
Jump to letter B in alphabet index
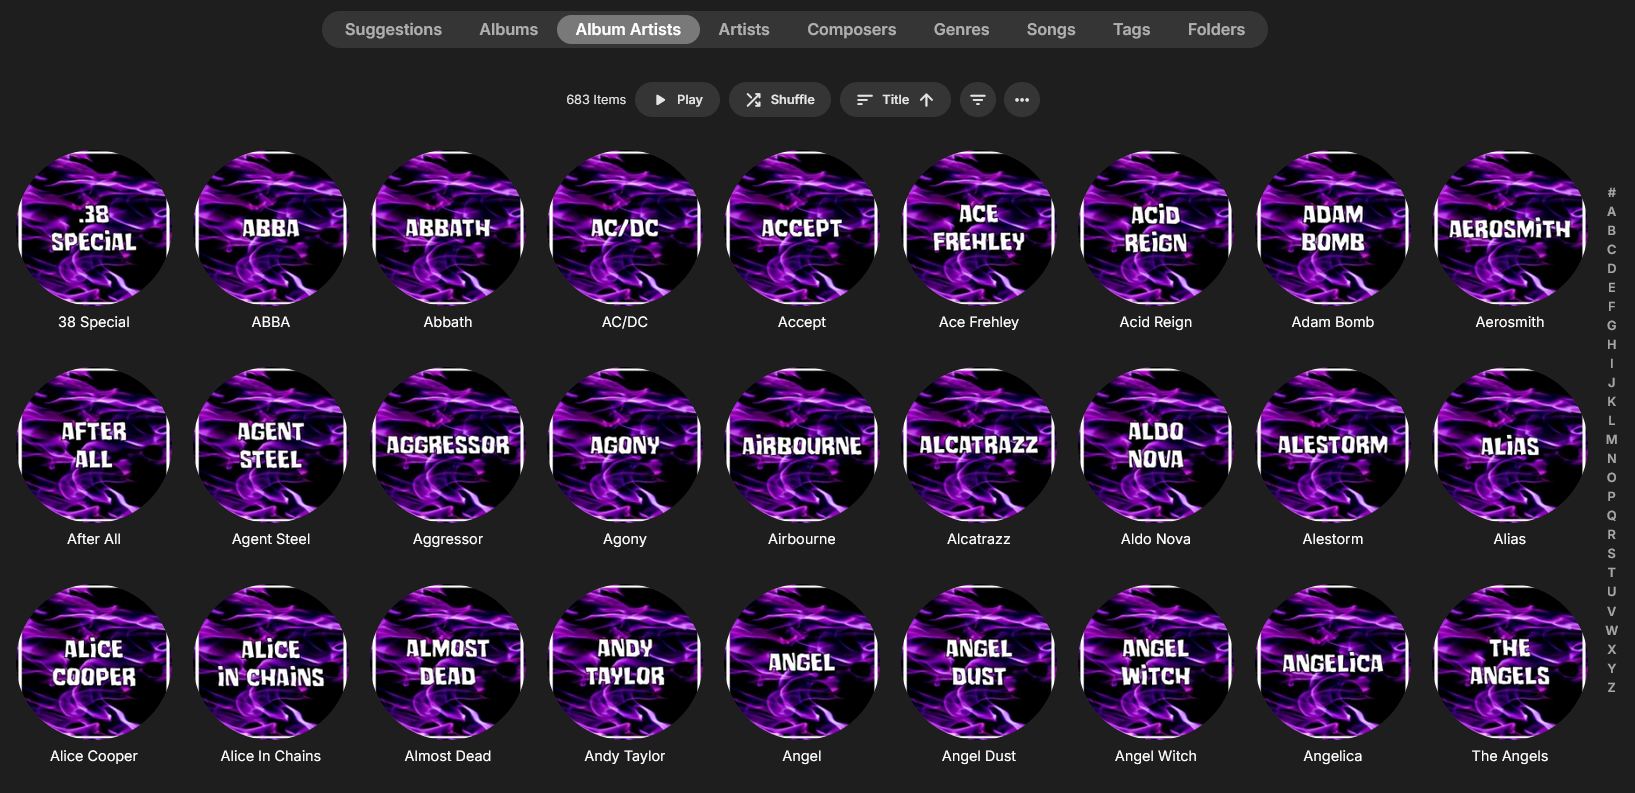1611,231
